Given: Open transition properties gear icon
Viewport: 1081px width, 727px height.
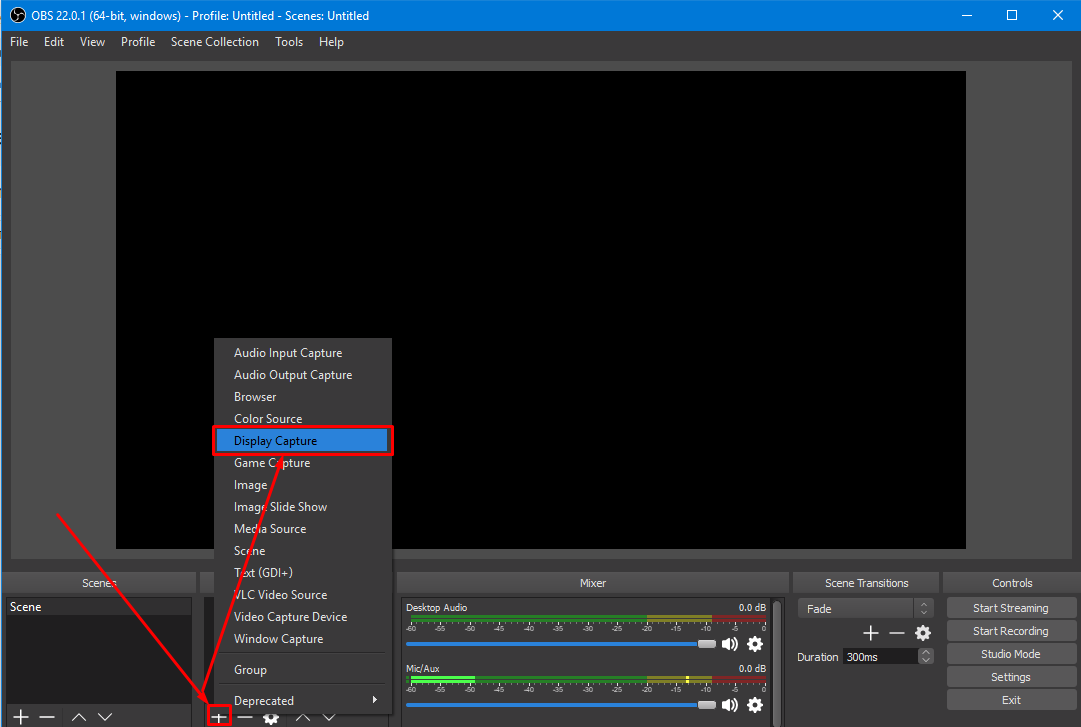Looking at the screenshot, I should (922, 633).
